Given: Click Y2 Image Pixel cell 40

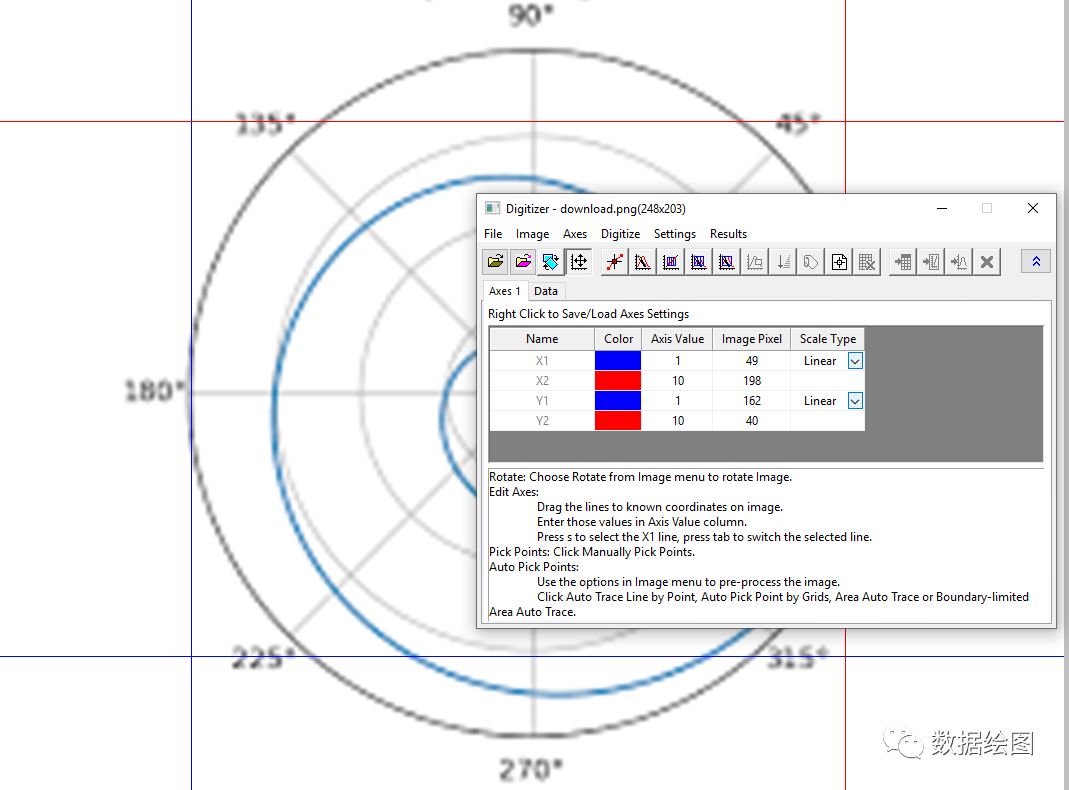Looking at the screenshot, I should point(752,421).
